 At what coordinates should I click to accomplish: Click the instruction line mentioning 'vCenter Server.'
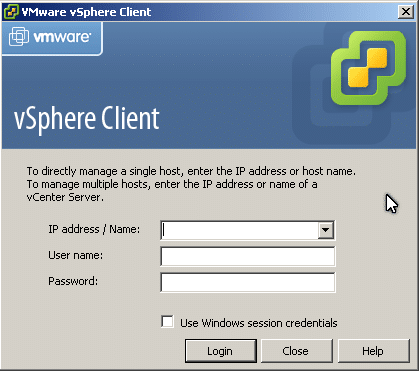65,197
